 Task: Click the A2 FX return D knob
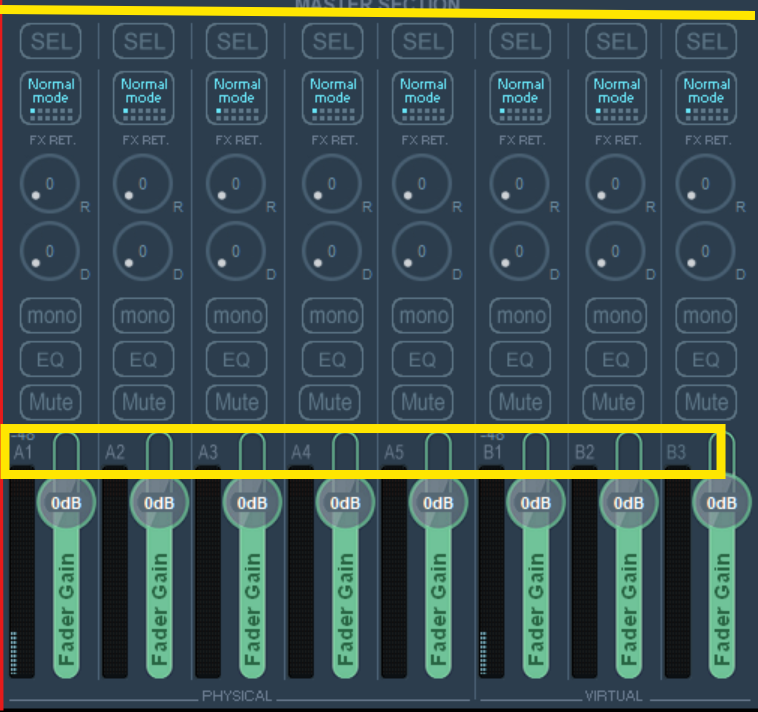(142, 252)
